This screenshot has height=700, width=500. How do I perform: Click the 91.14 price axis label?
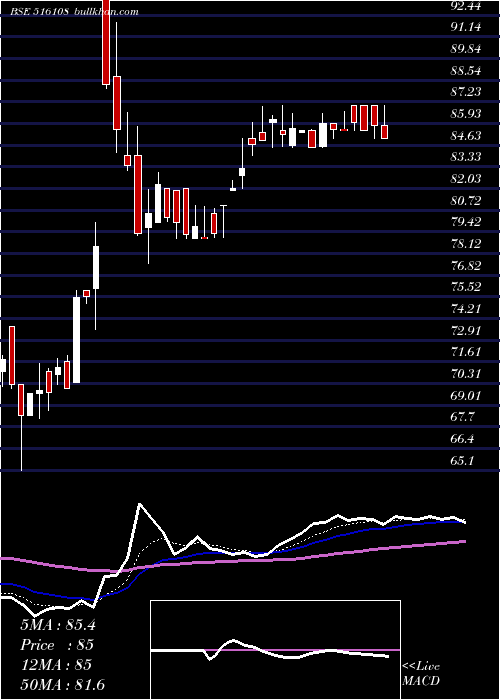[465, 27]
